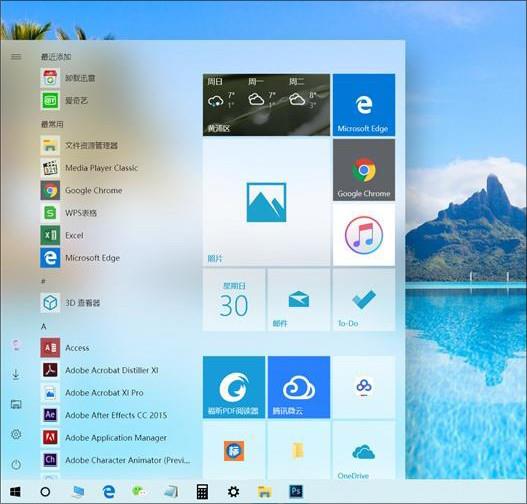Viewport: 527px width, 504px height.
Task: Click the Power icon in the Start rail
Action: 16,465
